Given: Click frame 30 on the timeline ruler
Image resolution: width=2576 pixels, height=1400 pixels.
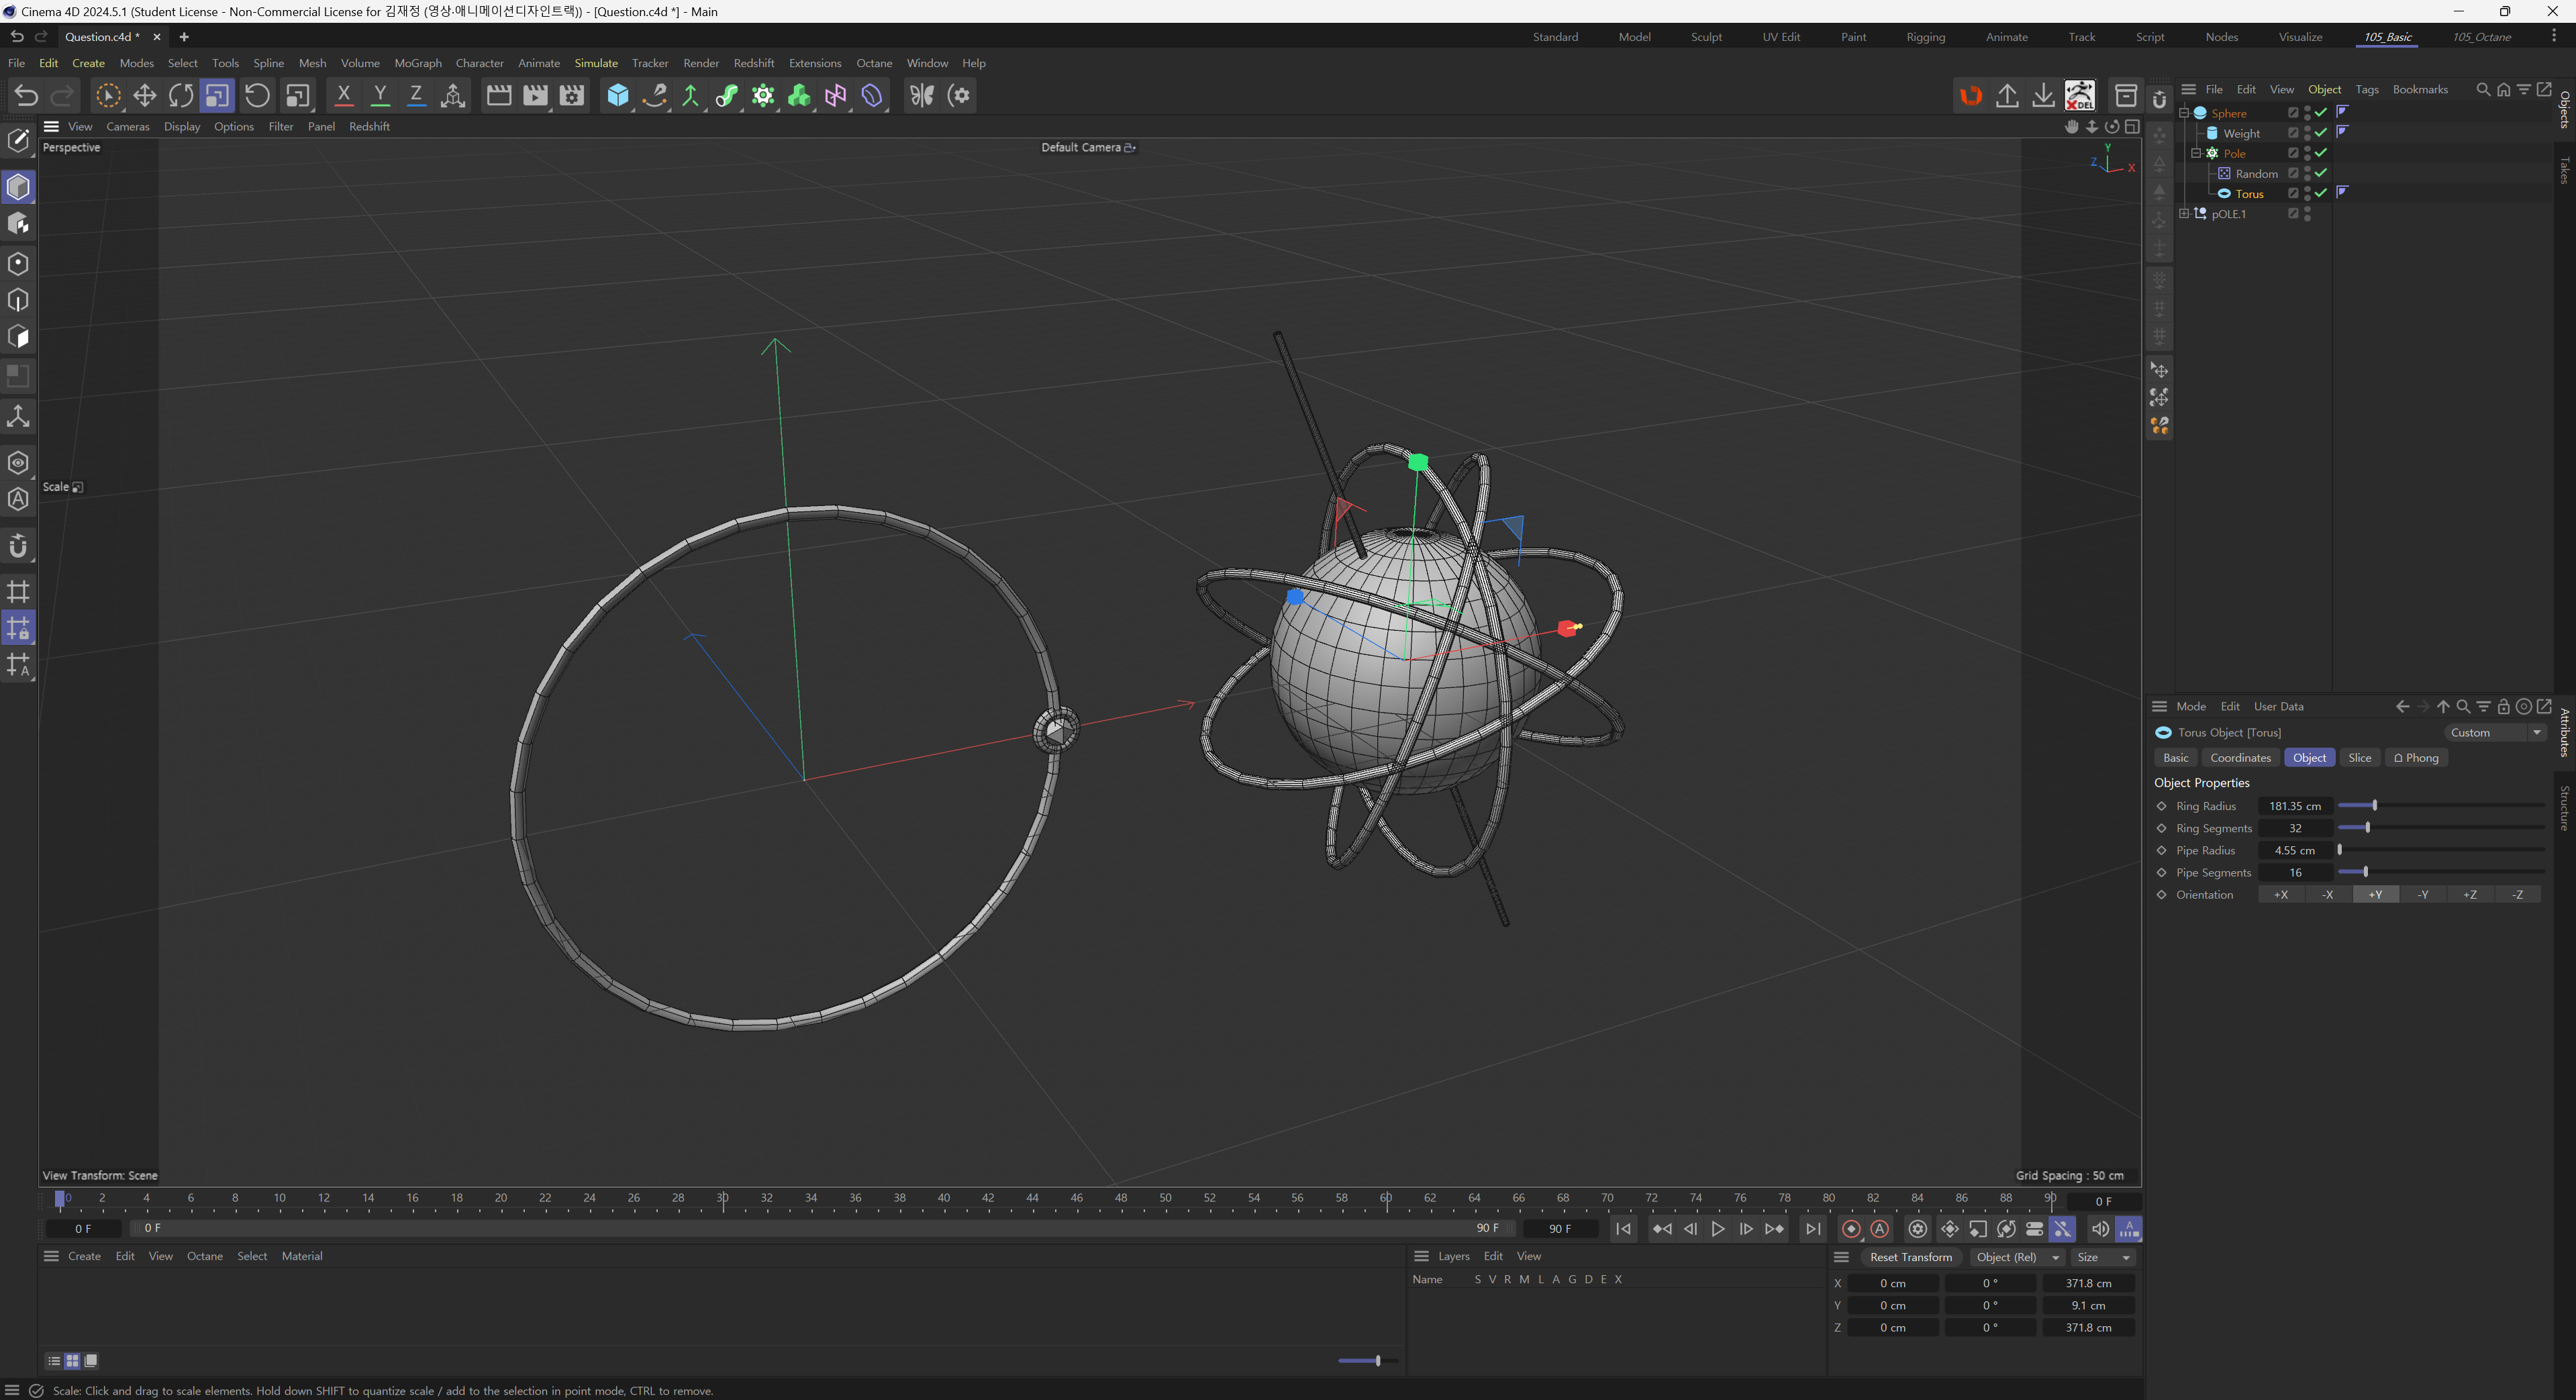Looking at the screenshot, I should (722, 1198).
